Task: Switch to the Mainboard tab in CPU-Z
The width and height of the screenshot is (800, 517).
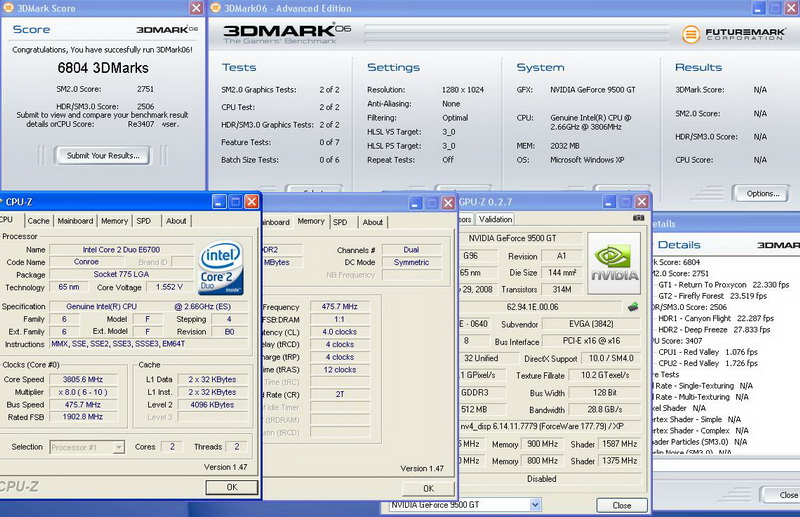Action: 75,220
